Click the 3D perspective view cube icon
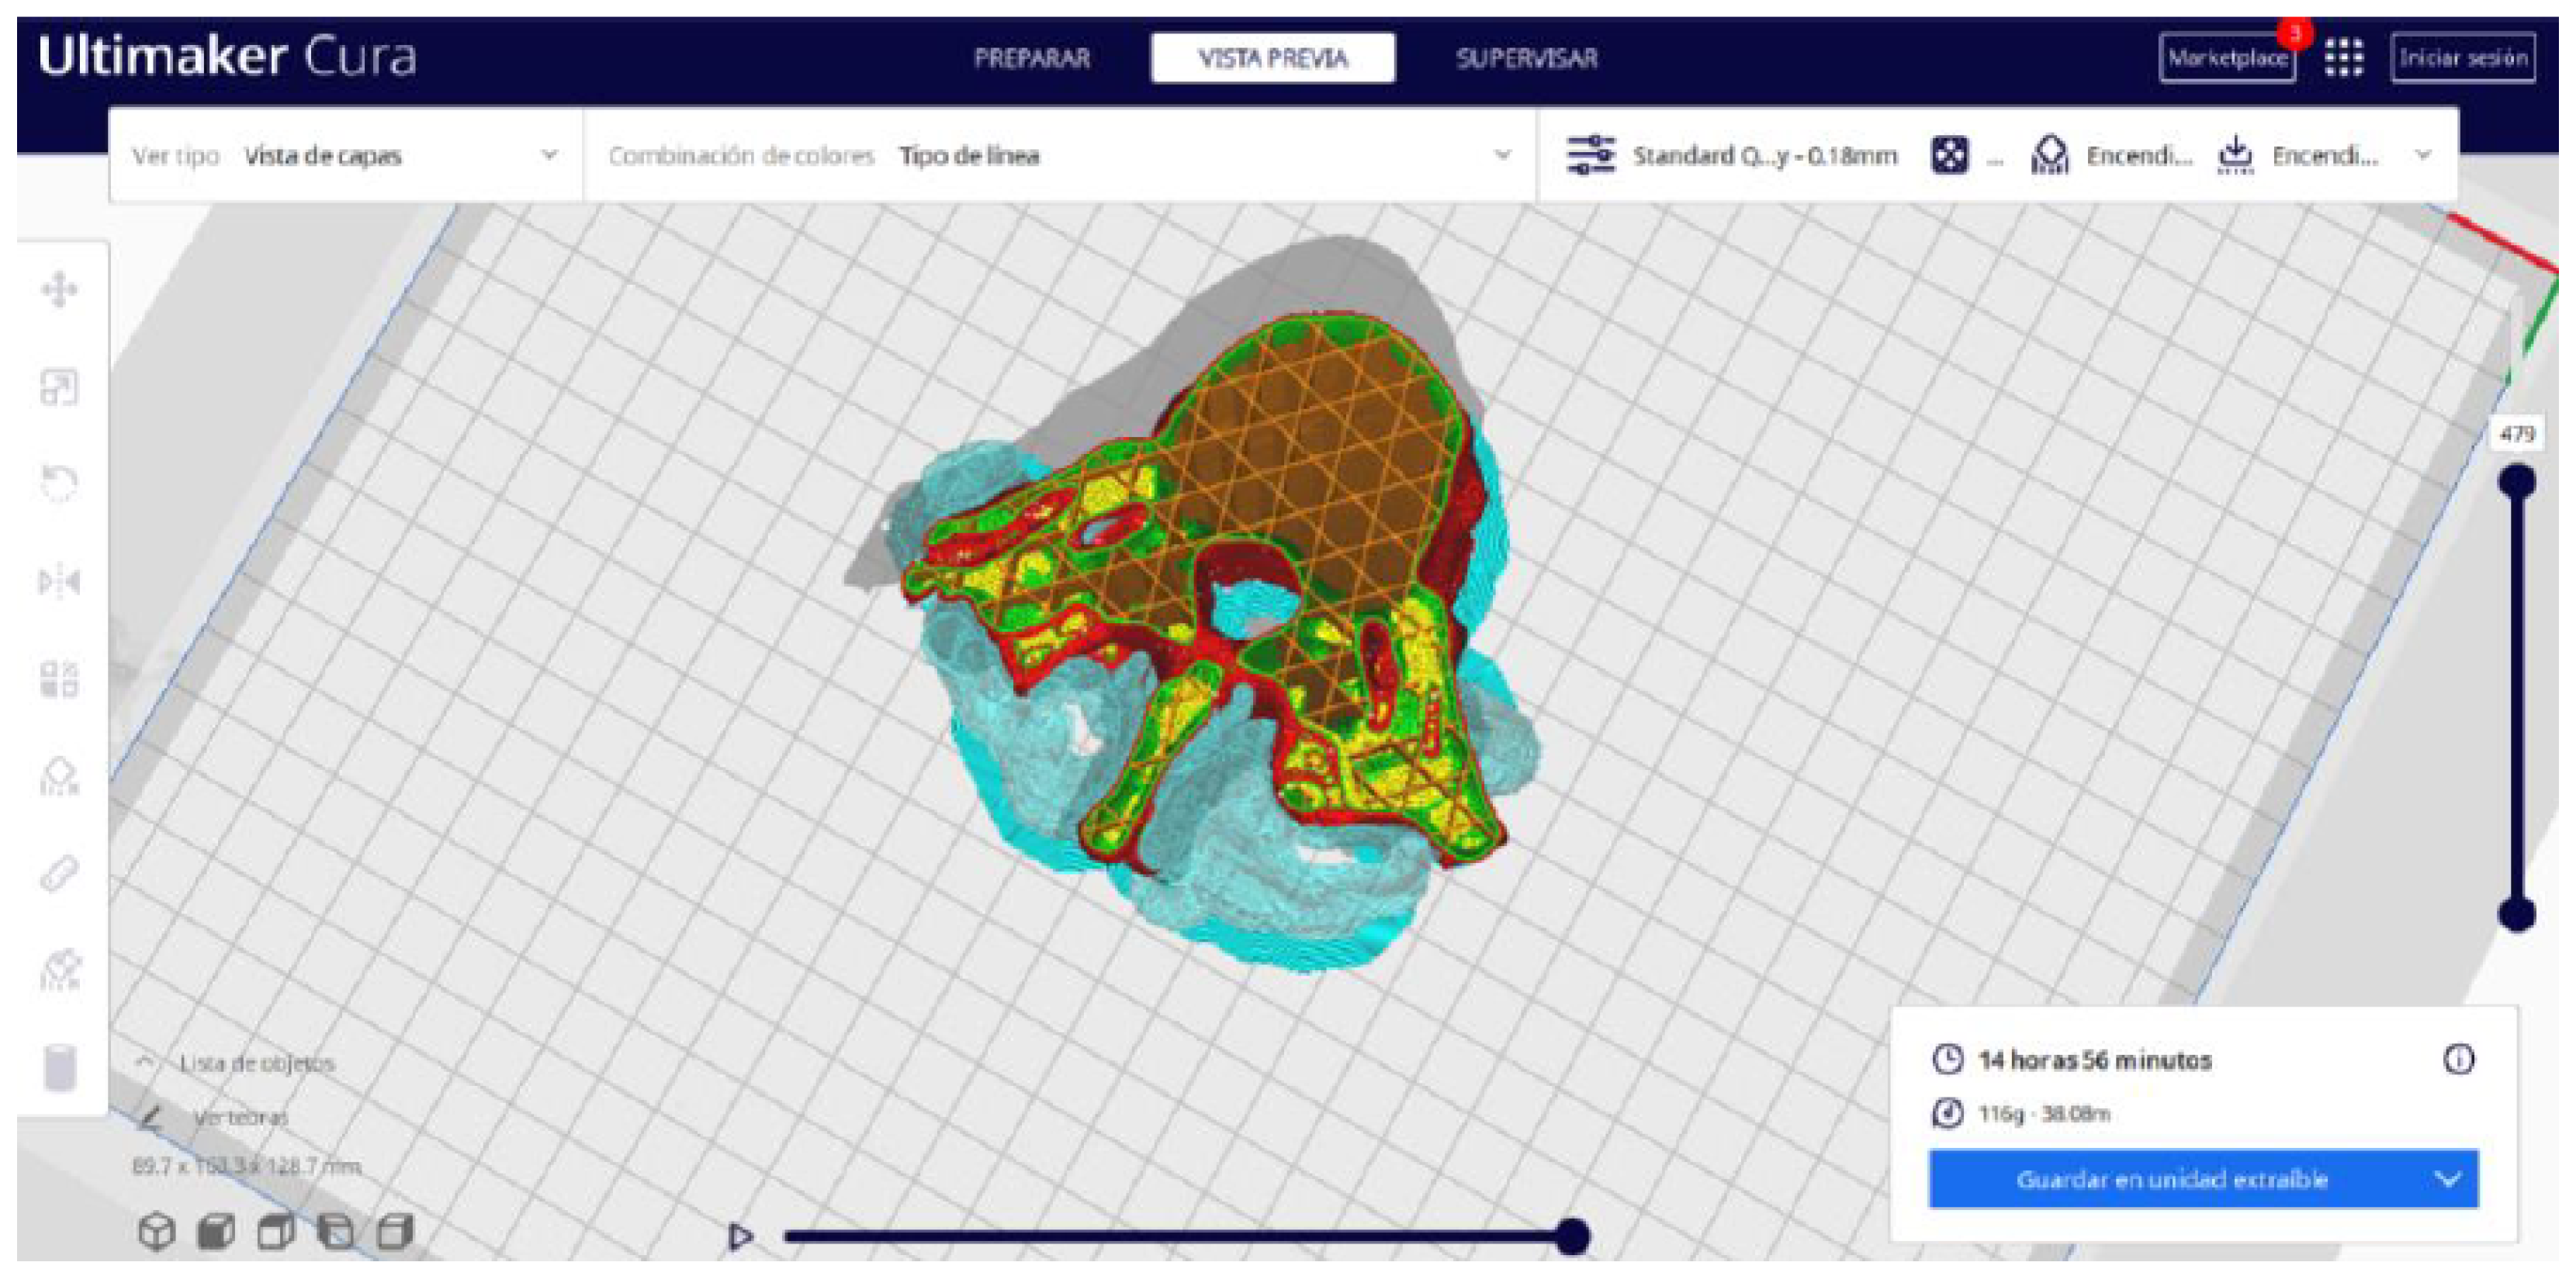2576x1283 pixels. (x=156, y=1231)
